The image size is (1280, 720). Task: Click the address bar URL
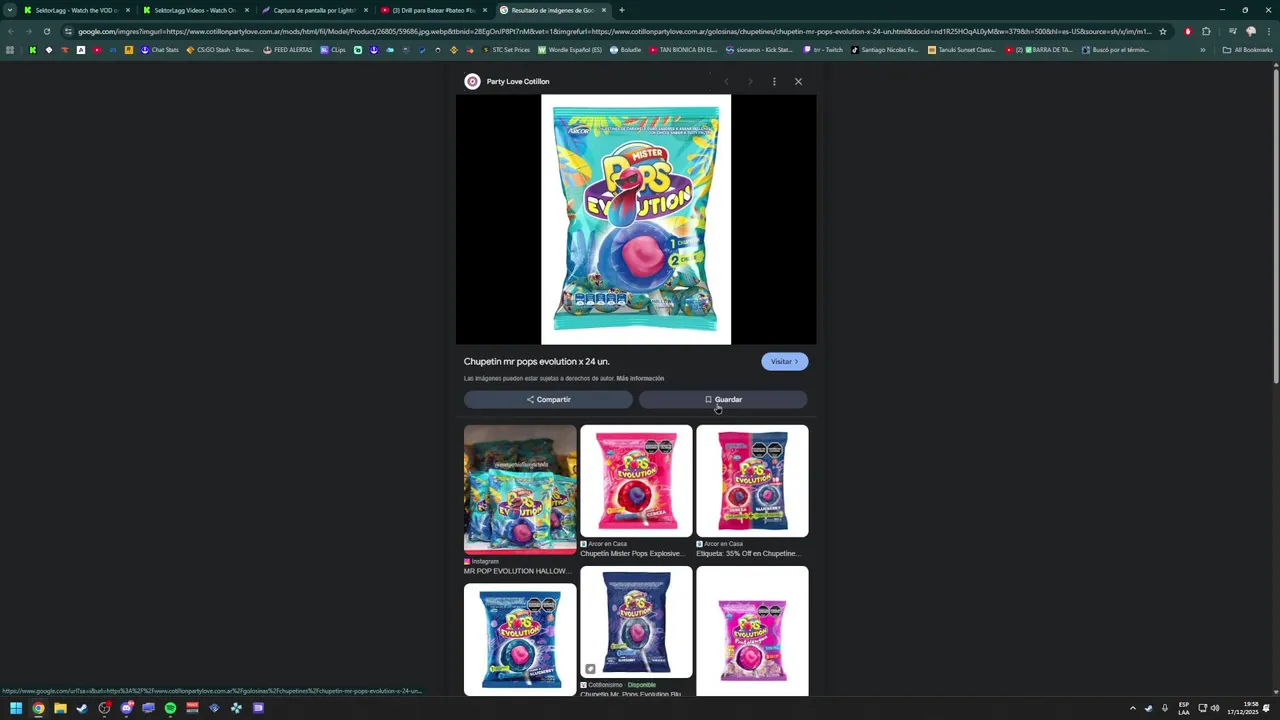615,31
